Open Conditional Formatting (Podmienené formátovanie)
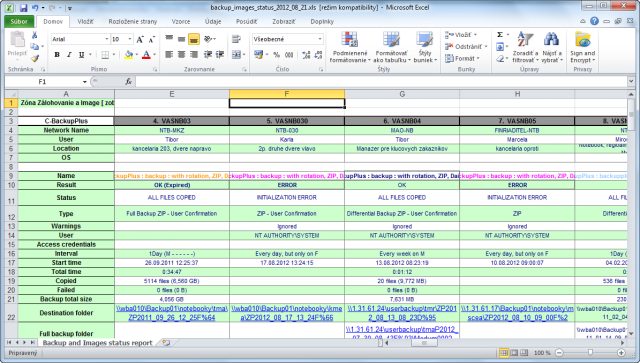This screenshot has width=640, height=363. (x=349, y=47)
